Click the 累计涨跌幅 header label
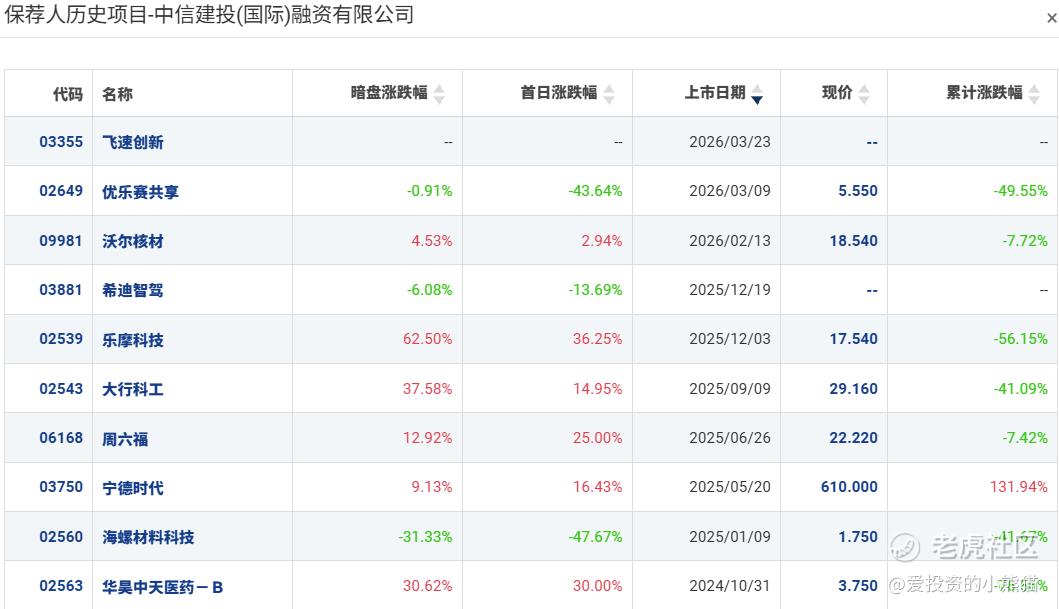This screenshot has width=1059, height=609. tap(984, 92)
